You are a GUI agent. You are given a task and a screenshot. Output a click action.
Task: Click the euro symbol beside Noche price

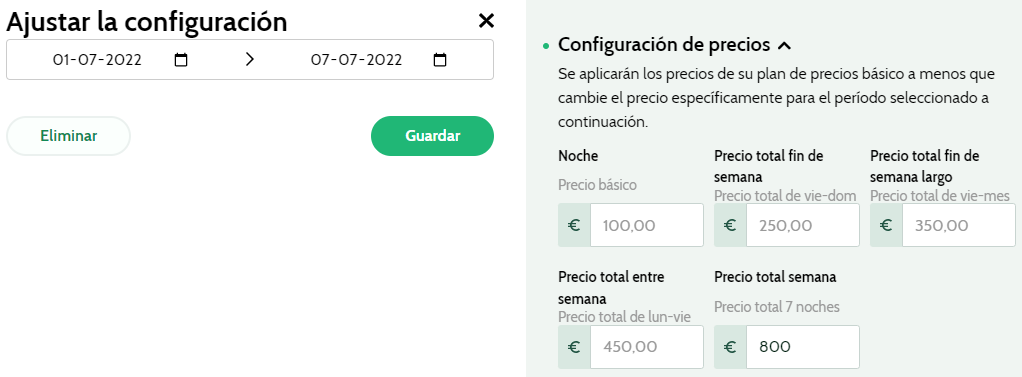(574, 225)
